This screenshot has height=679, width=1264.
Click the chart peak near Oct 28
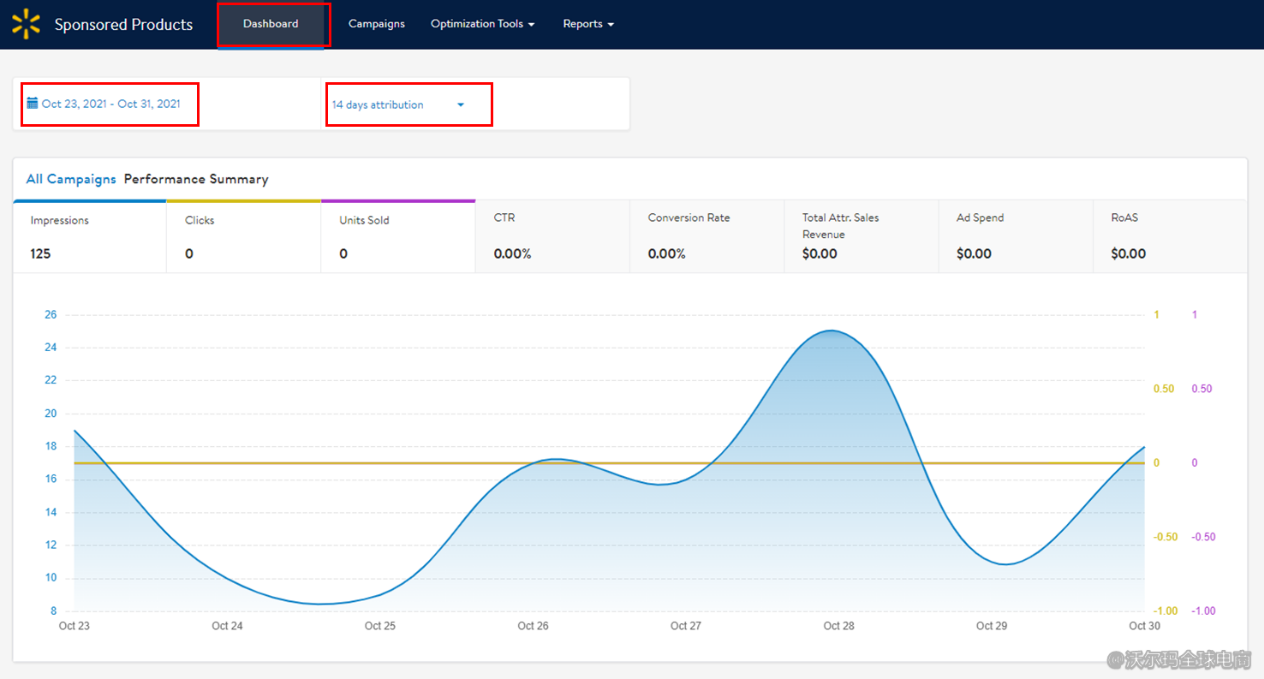[x=832, y=331]
